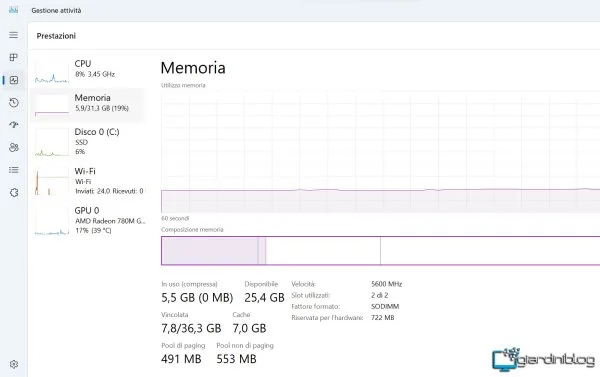This screenshot has height=377, width=600.
Task: Open the Processes page icon
Action: tap(14, 57)
